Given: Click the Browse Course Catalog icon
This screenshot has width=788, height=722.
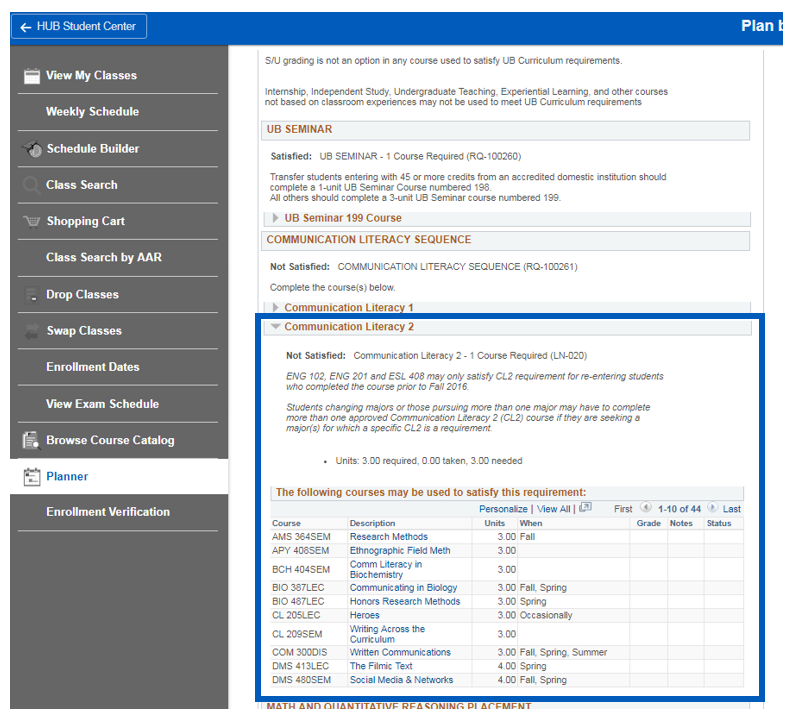Looking at the screenshot, I should [x=31, y=440].
